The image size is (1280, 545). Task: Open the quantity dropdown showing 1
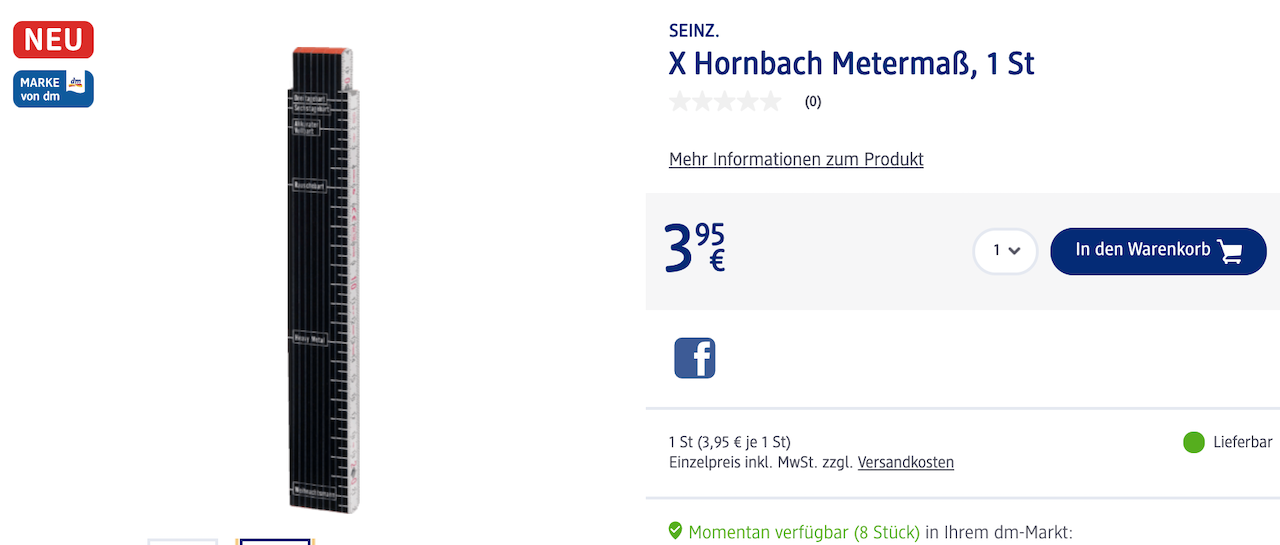coord(1005,251)
